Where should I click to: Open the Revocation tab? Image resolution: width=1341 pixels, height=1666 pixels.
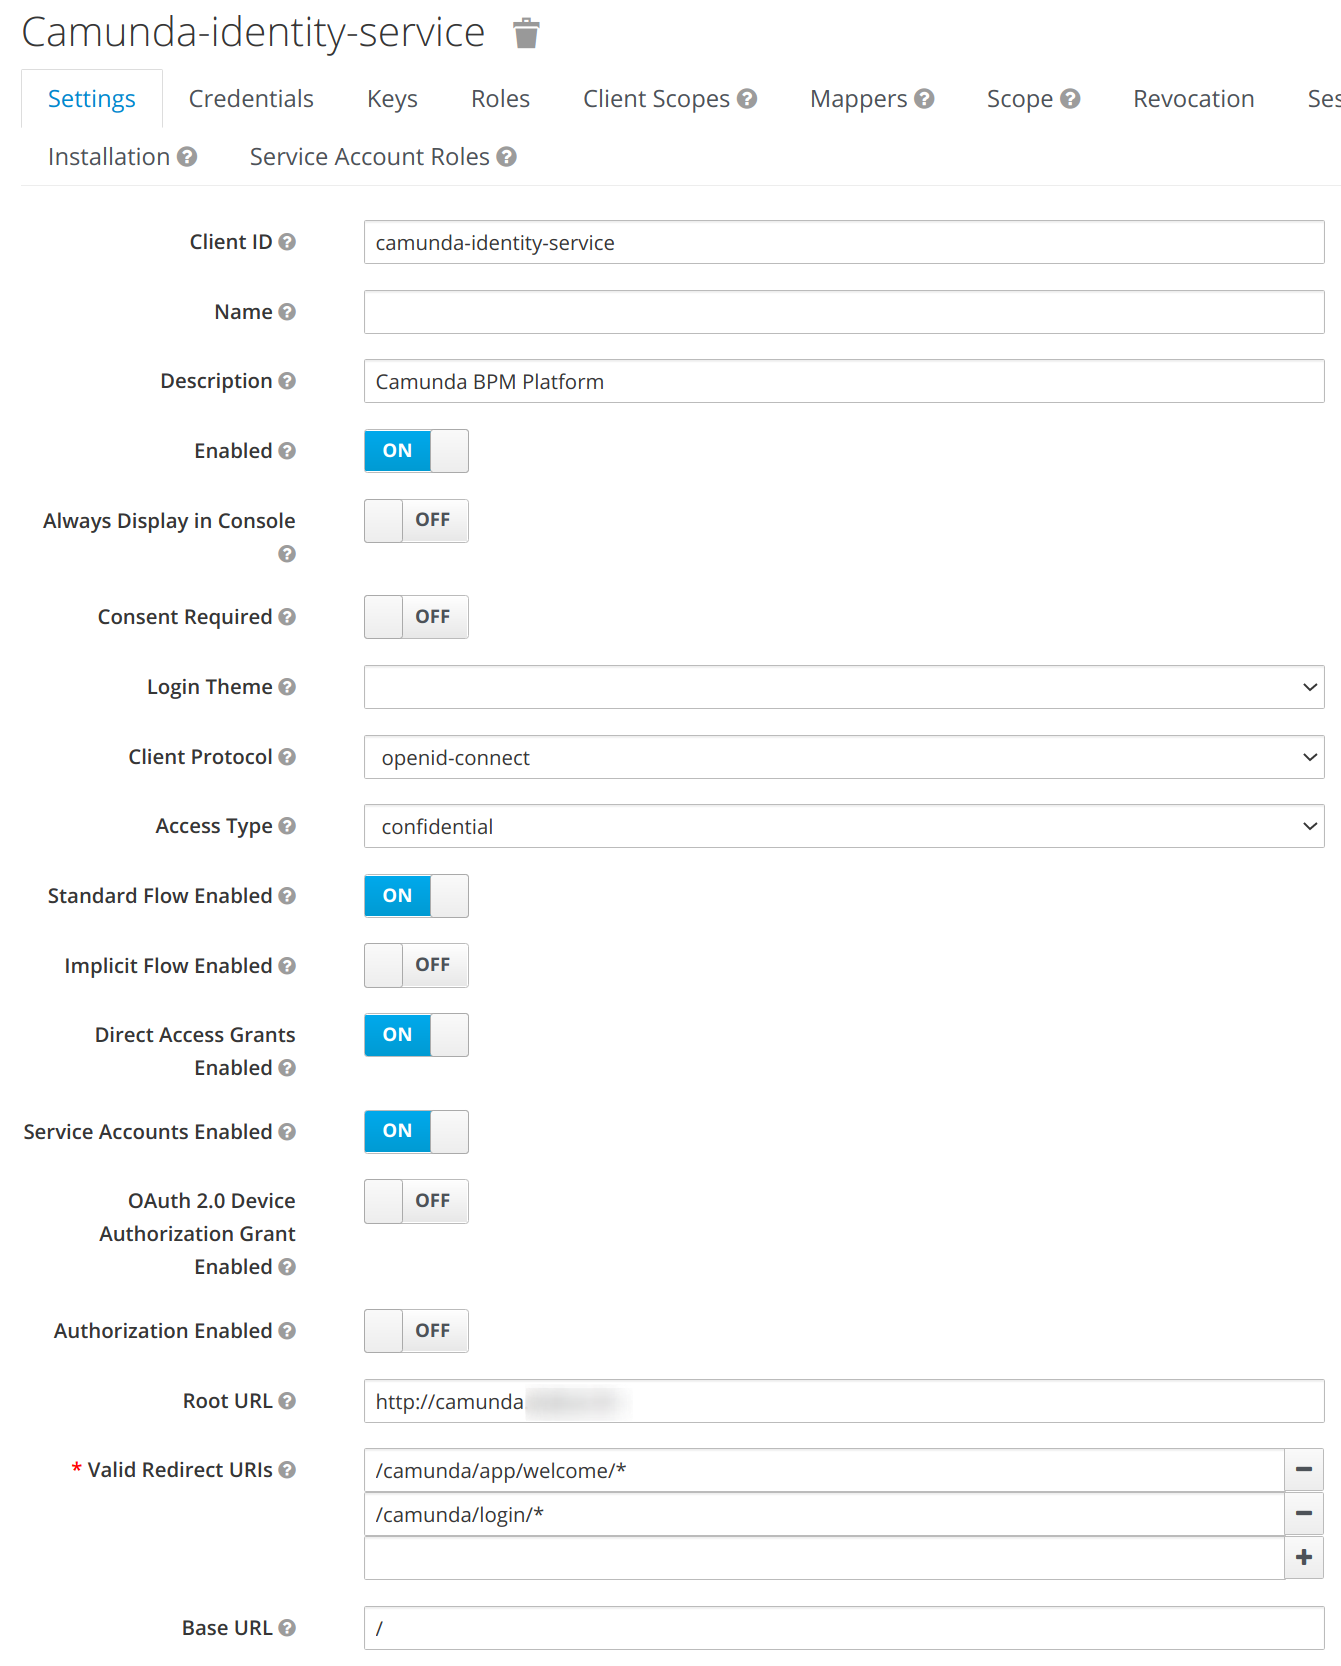(1193, 98)
